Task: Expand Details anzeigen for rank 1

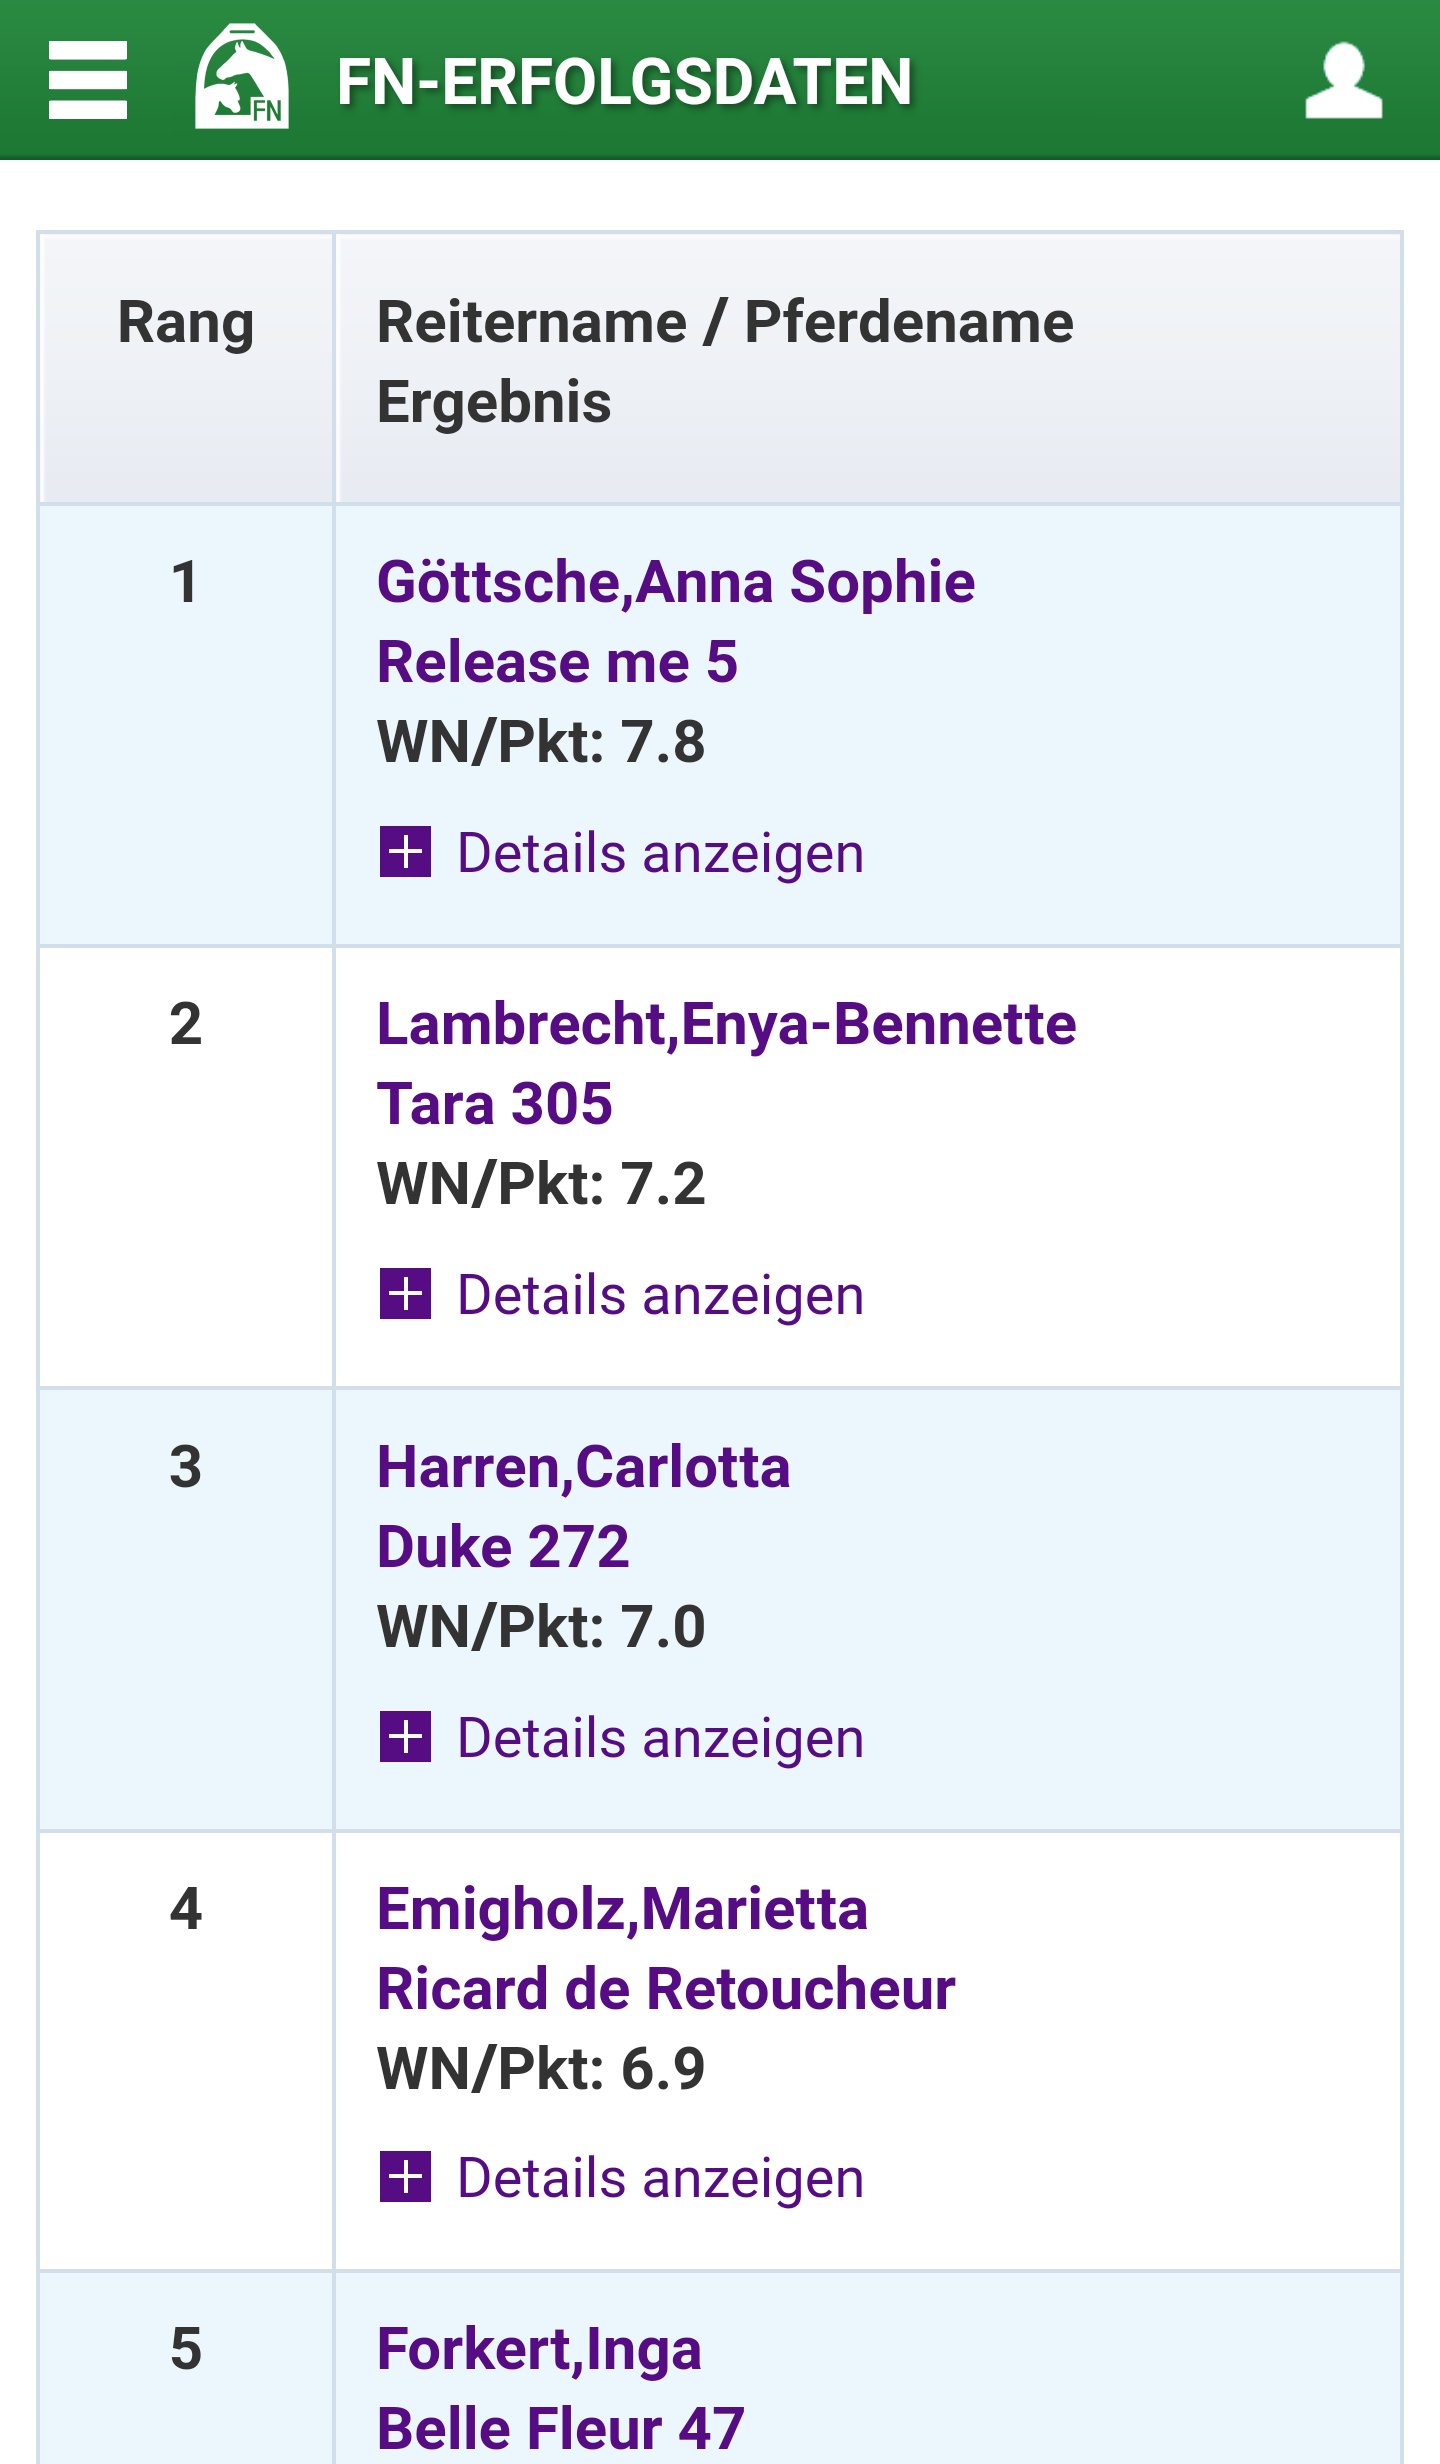Action: pos(660,854)
